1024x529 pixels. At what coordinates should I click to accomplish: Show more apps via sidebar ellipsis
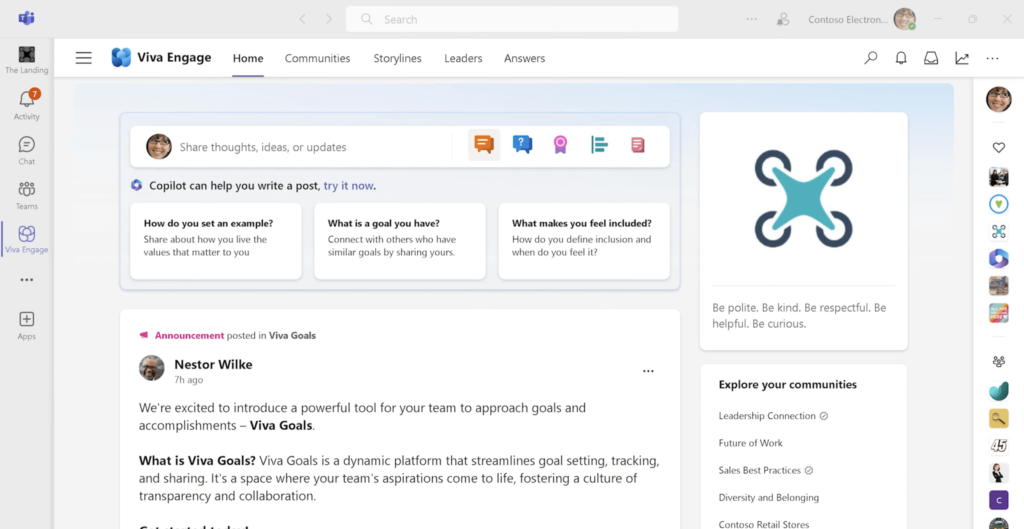(x=27, y=280)
